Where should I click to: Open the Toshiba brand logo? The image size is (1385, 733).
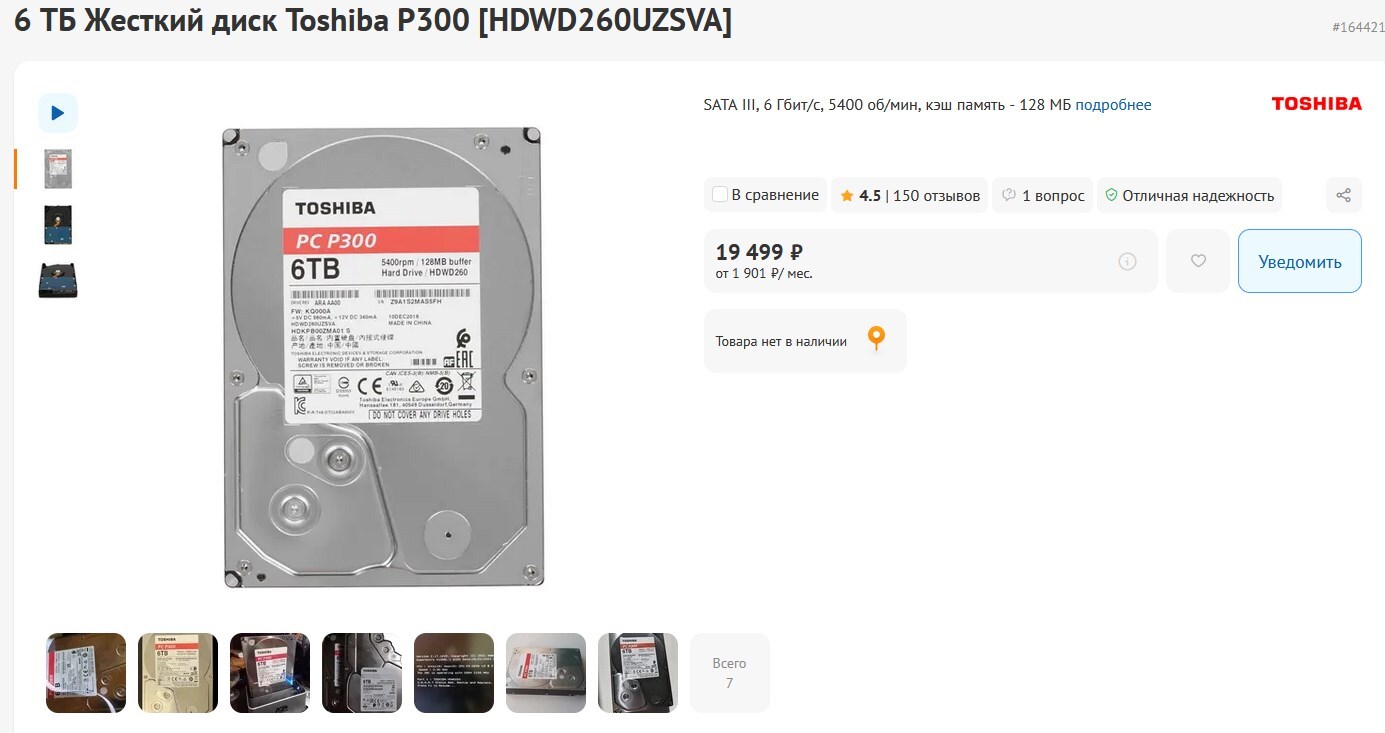pos(1316,103)
